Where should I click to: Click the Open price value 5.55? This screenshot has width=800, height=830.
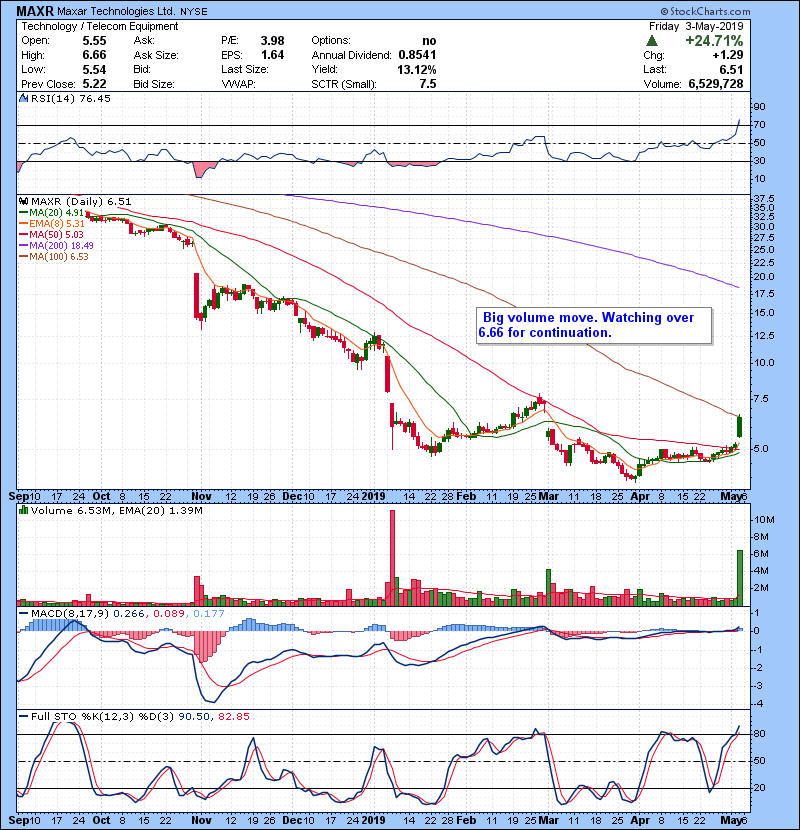point(94,41)
